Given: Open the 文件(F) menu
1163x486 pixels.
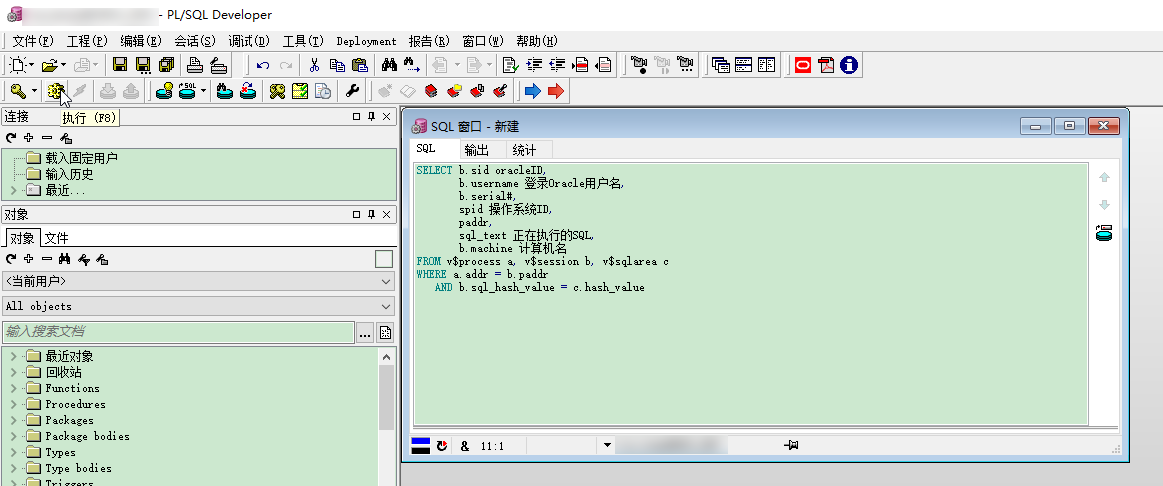Looking at the screenshot, I should click(33, 41).
